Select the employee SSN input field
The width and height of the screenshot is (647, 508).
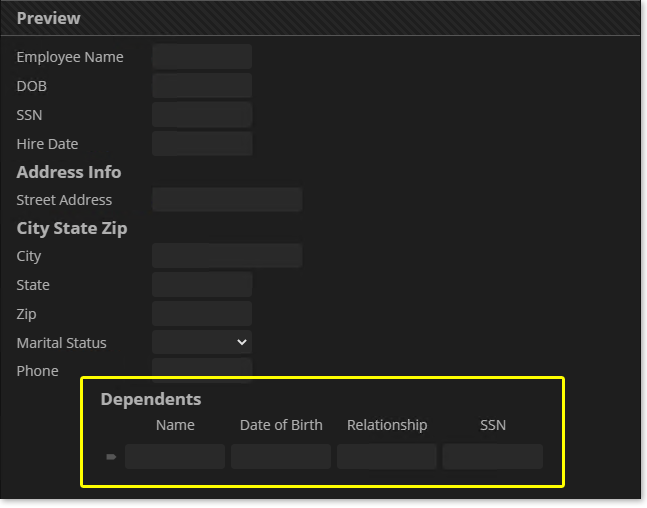tap(202, 115)
